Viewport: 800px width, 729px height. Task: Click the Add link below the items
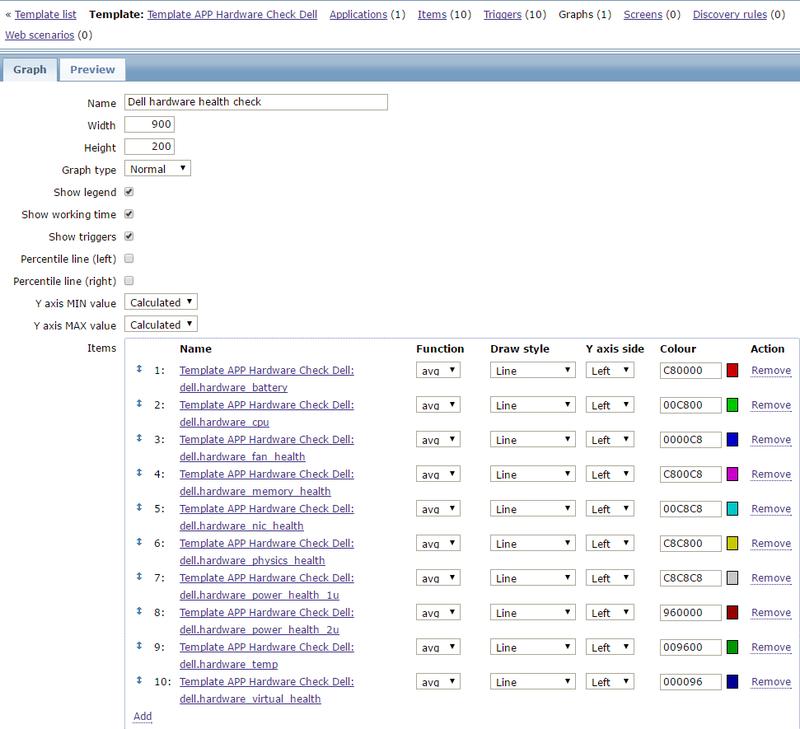(x=142, y=716)
